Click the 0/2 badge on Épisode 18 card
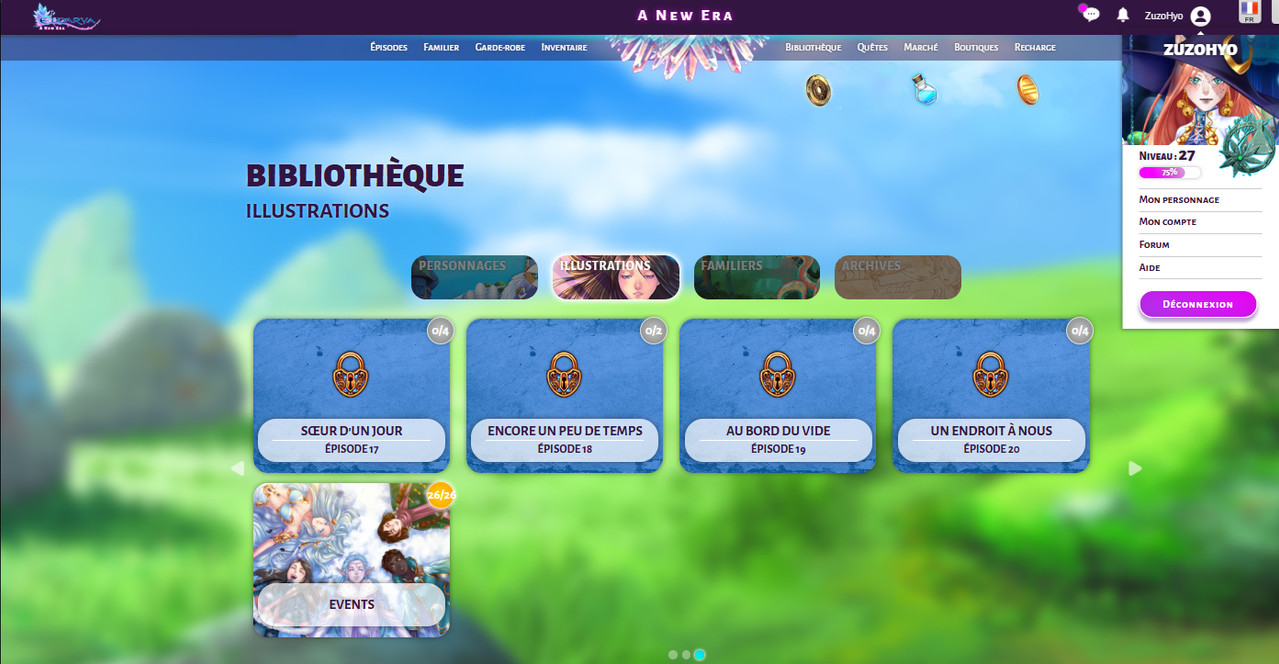Viewport: 1279px width, 664px height. pyautogui.click(x=653, y=330)
